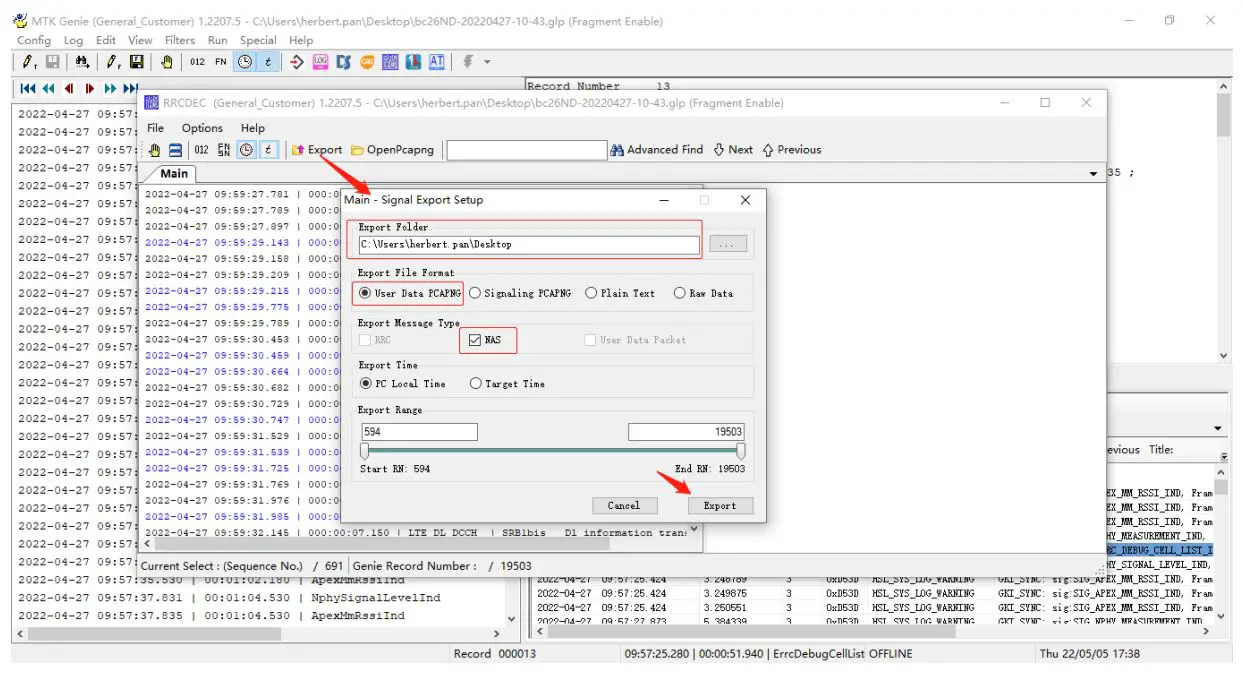The image size is (1243, 674).
Task: Click the blue CS icon in Genie toolbar
Action: click(344, 62)
